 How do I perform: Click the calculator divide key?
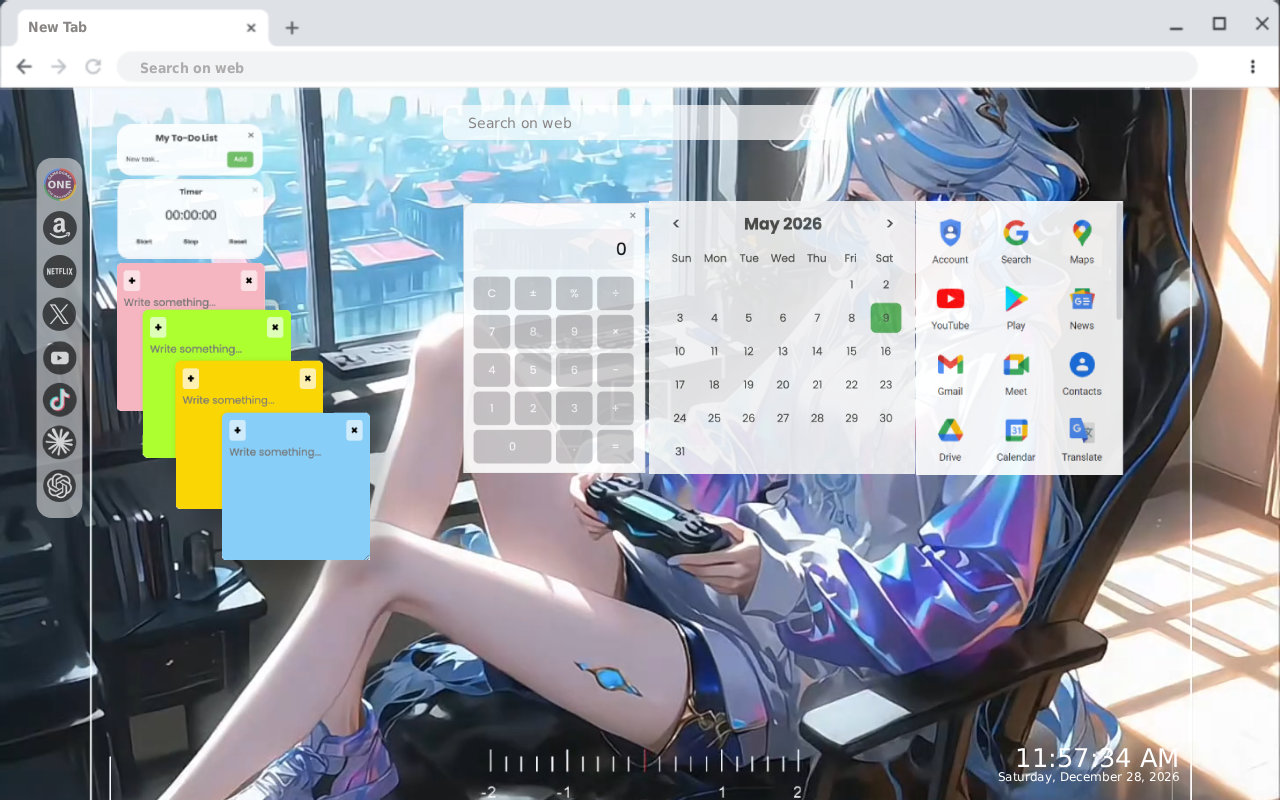click(615, 293)
